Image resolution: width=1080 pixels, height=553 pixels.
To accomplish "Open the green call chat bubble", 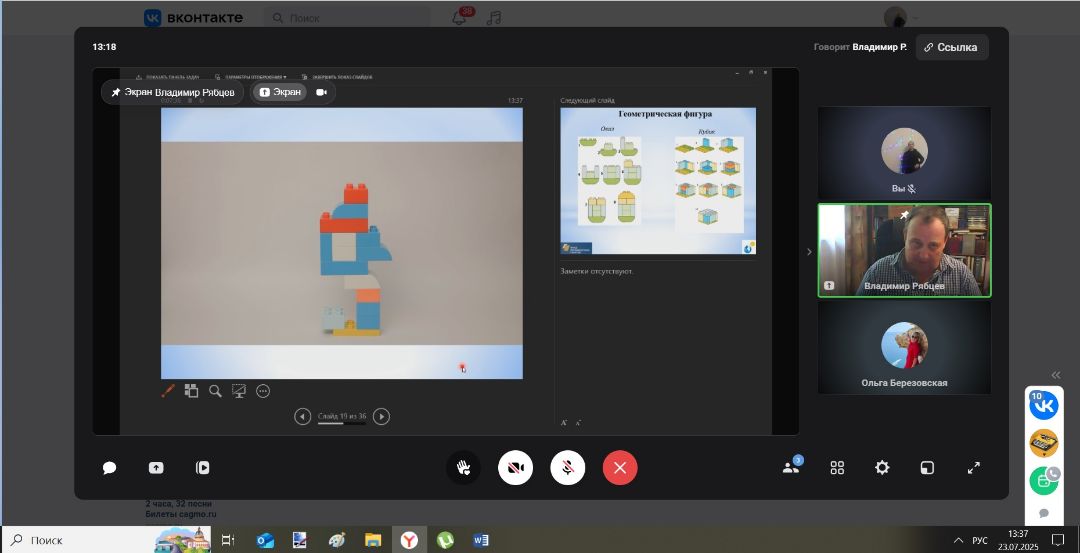I will click(1043, 481).
